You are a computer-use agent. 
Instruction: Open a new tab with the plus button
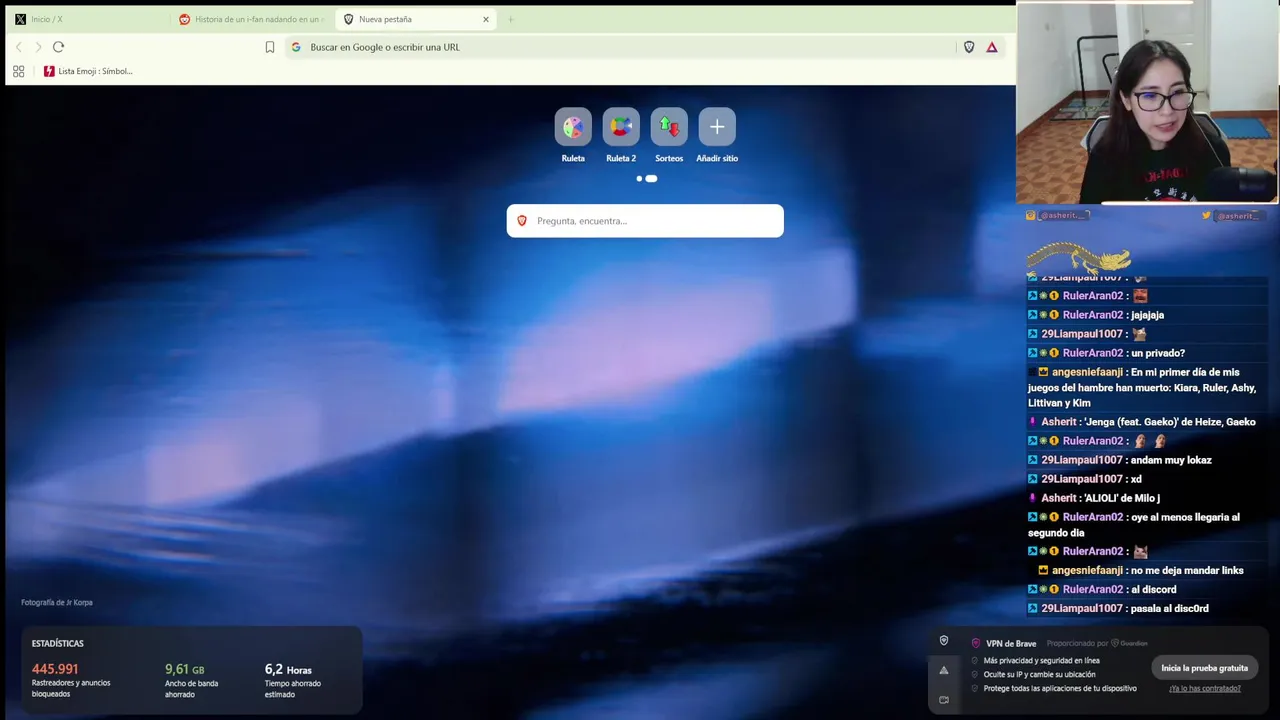(x=510, y=19)
